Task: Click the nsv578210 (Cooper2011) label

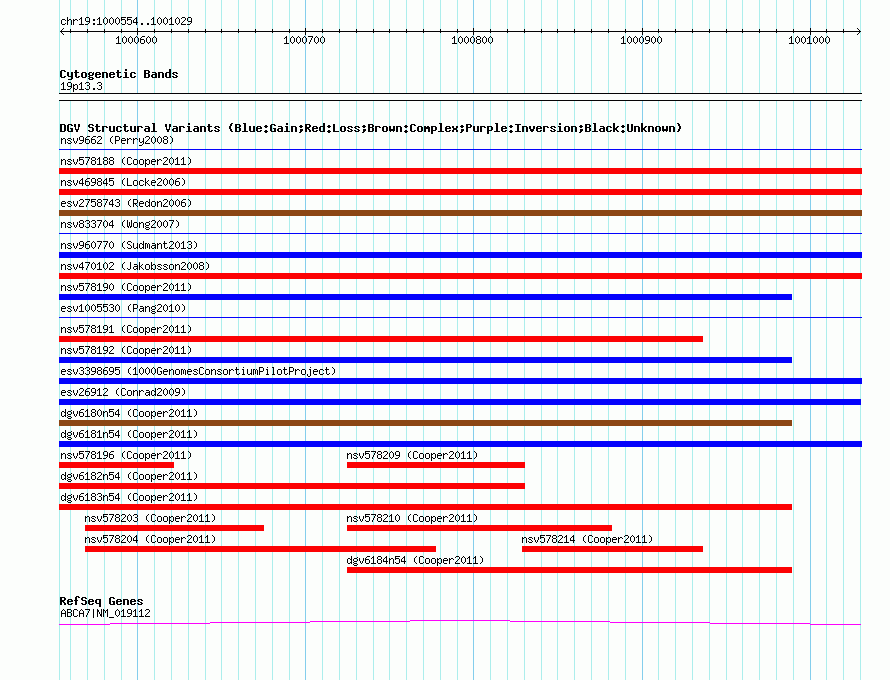Action: point(412,518)
